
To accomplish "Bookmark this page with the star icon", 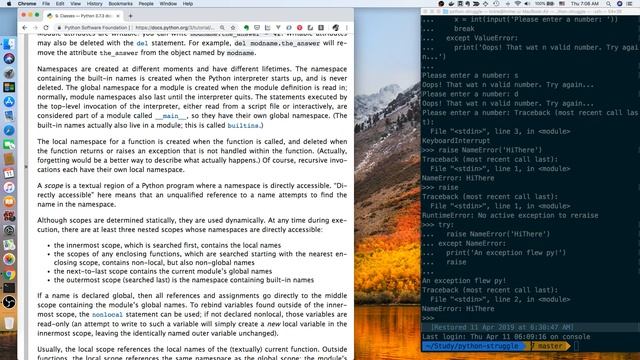I will pyautogui.click(x=233, y=28).
